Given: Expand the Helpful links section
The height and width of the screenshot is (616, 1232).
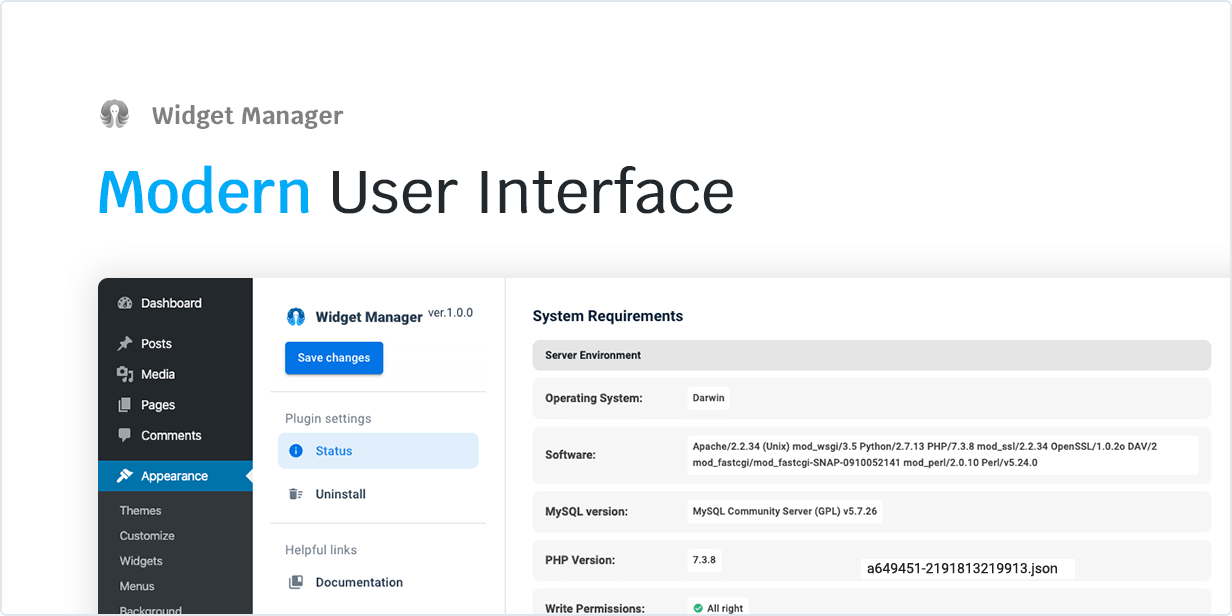Looking at the screenshot, I should click(321, 549).
